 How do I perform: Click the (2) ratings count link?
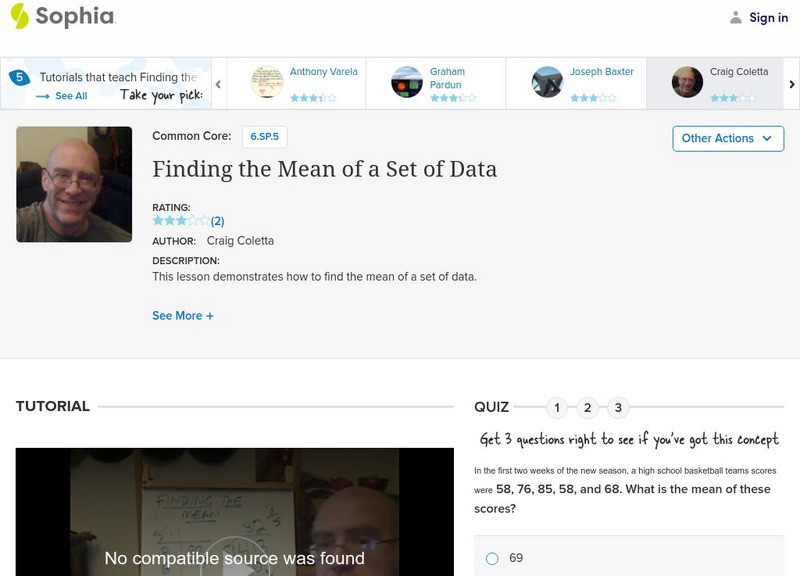(x=217, y=221)
